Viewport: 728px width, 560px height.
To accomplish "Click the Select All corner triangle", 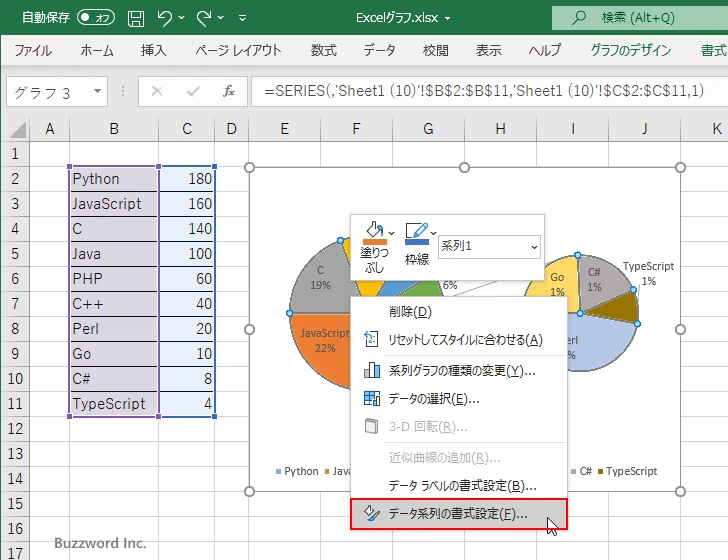I will click(x=17, y=129).
